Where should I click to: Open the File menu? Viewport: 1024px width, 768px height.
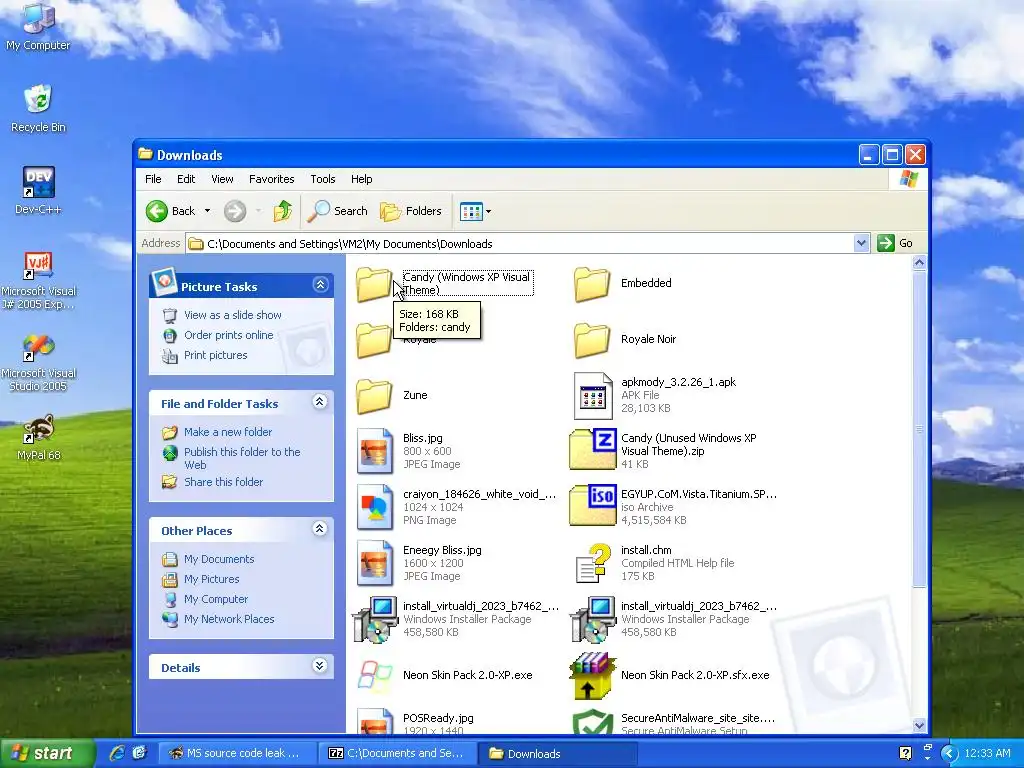(153, 179)
